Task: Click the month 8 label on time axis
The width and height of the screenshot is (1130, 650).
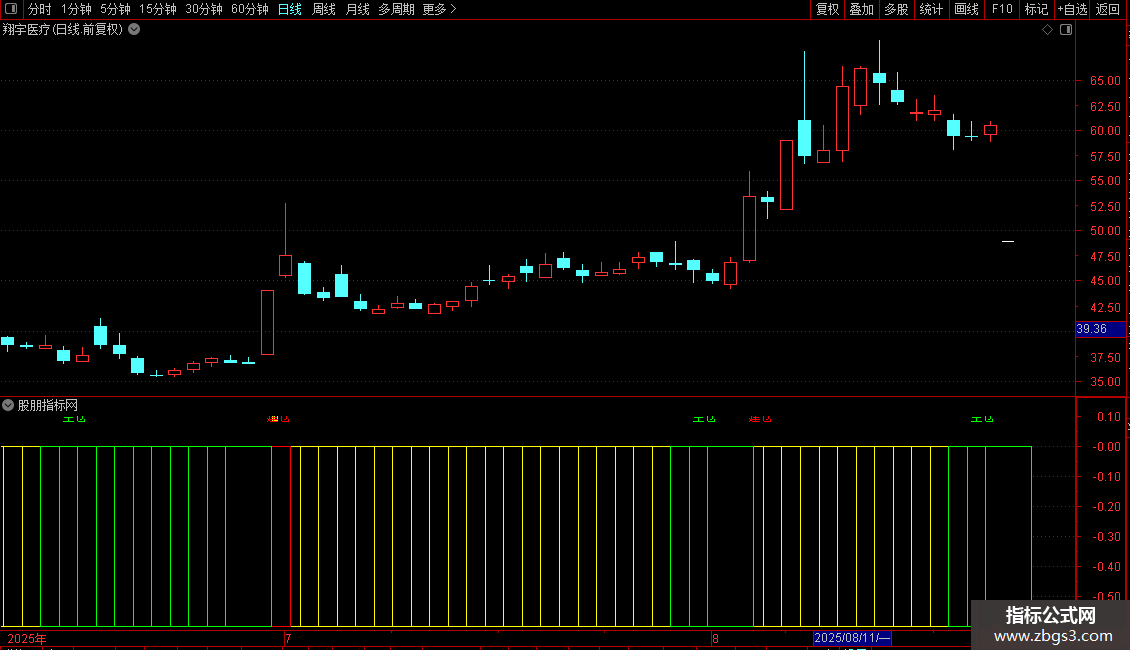Action: [x=715, y=638]
